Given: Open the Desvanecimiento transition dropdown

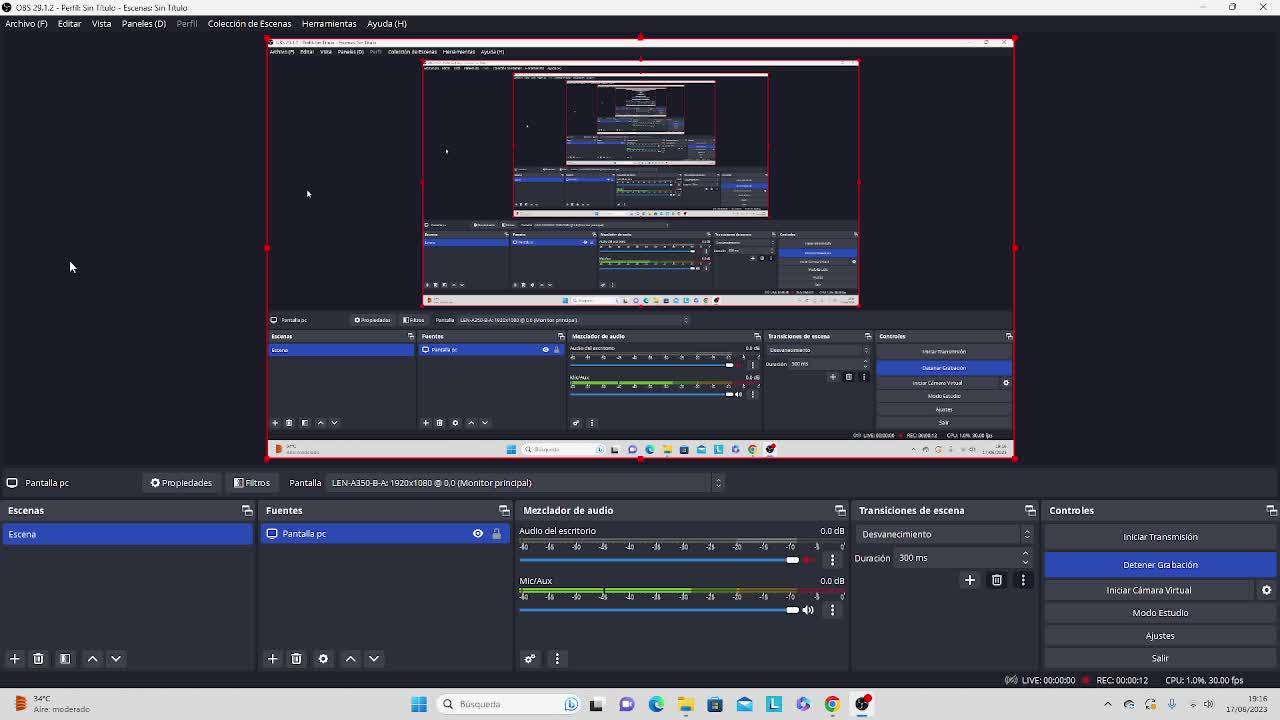Looking at the screenshot, I should [945, 534].
